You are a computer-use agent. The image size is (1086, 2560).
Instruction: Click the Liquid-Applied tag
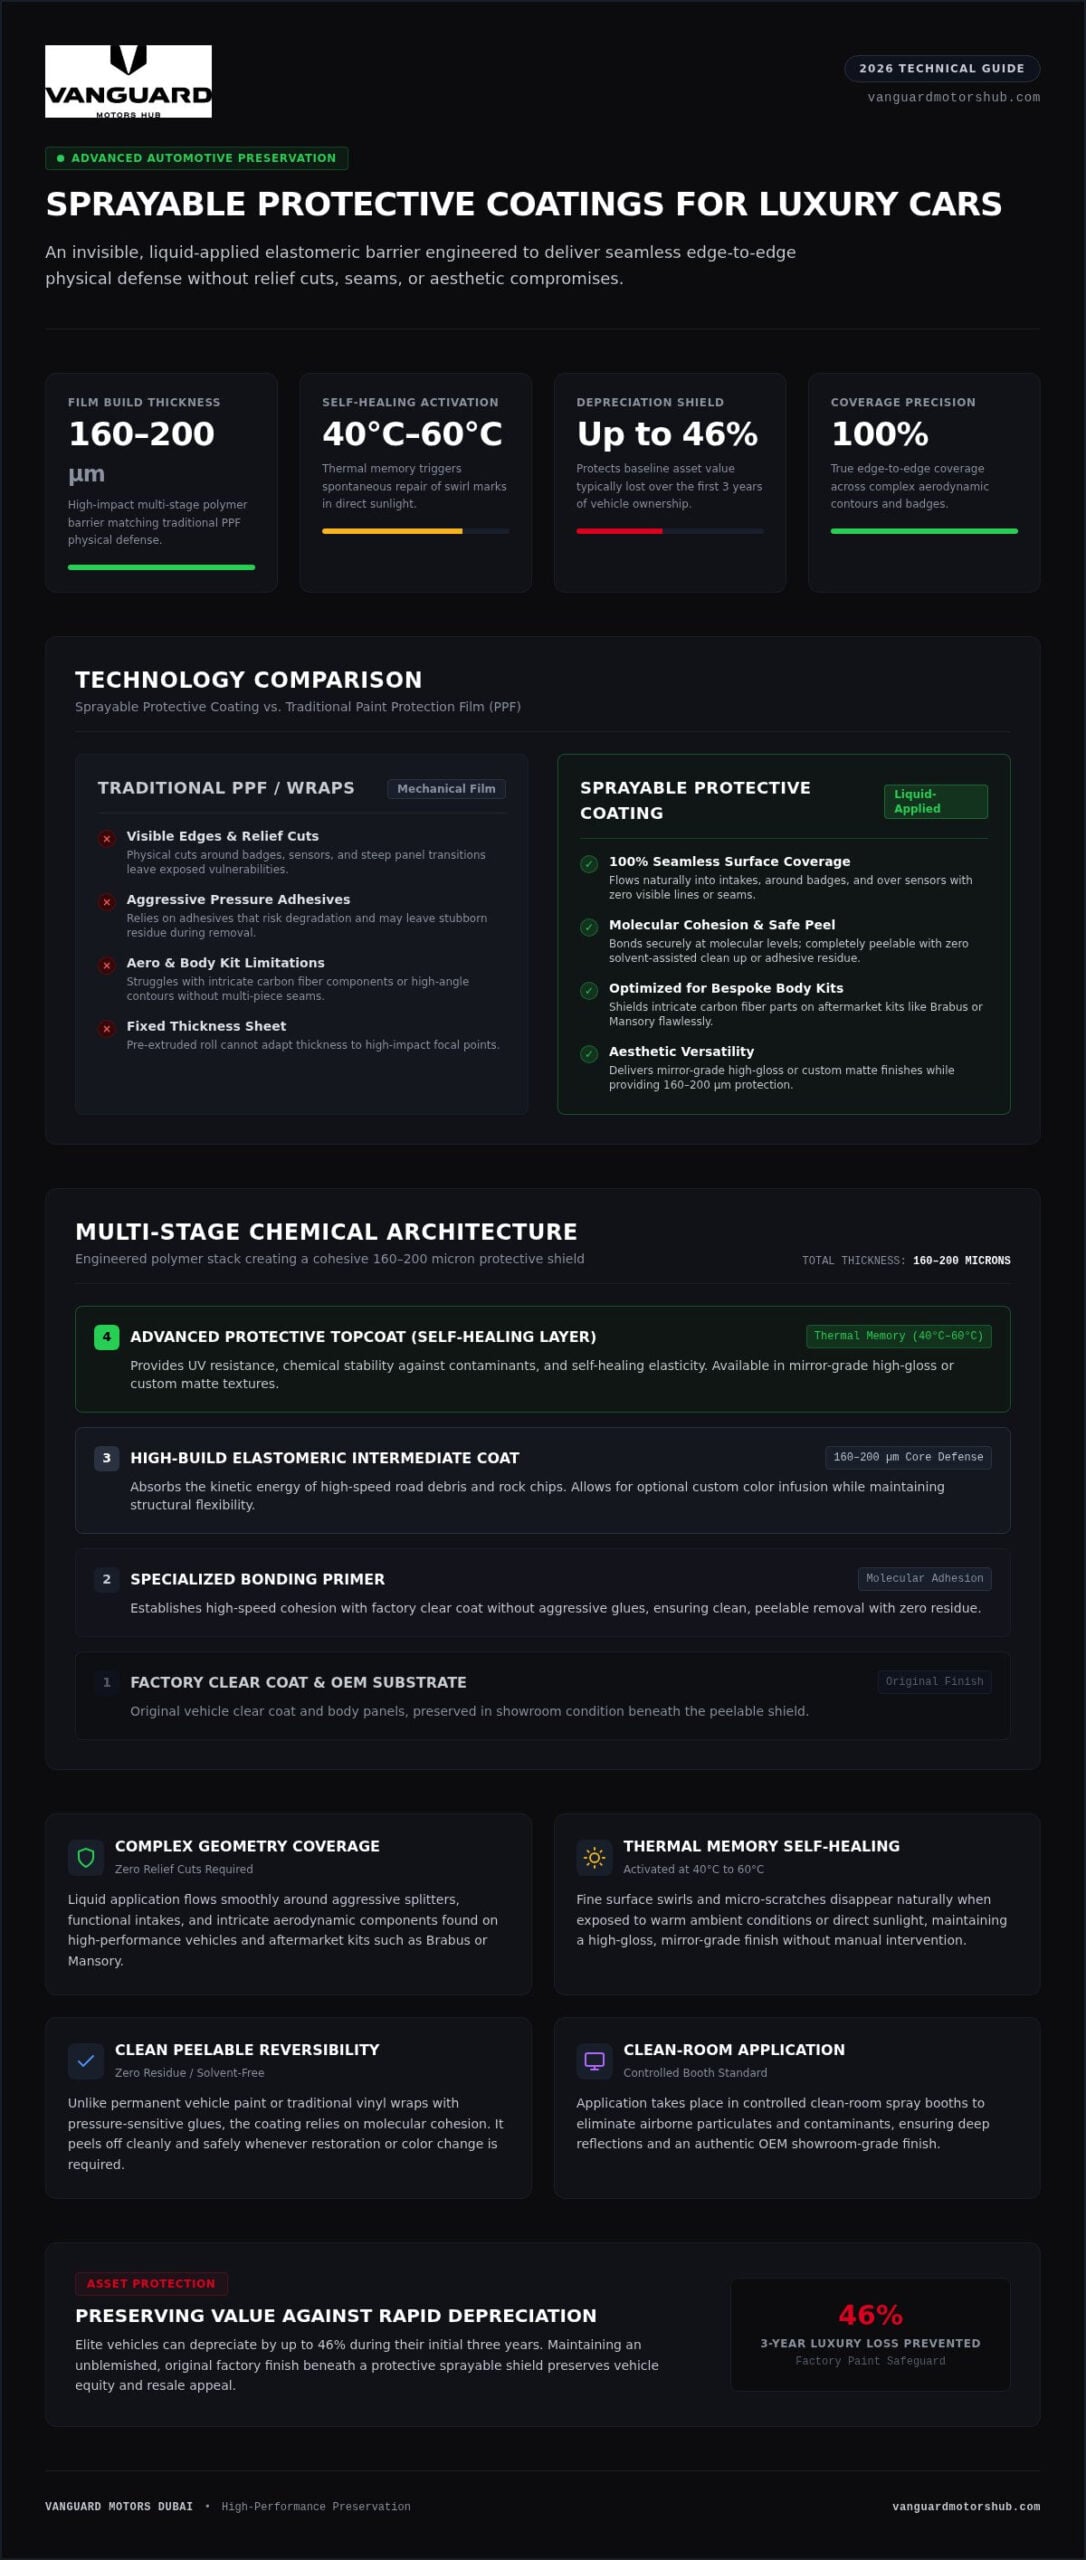coord(936,801)
